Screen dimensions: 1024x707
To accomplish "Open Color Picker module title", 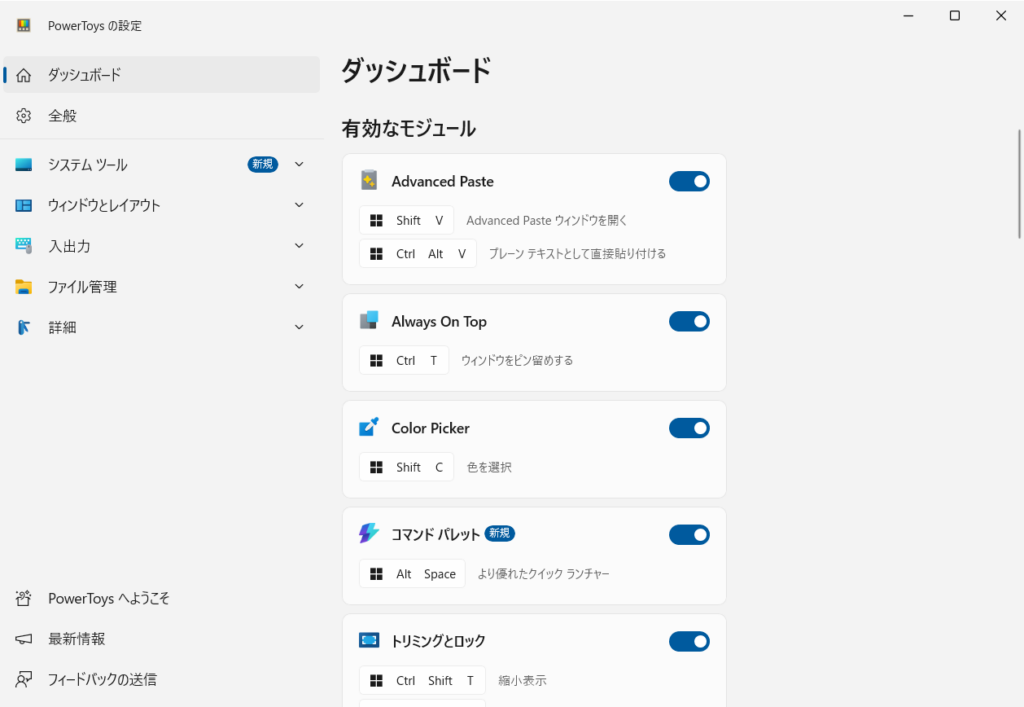I will tap(430, 428).
